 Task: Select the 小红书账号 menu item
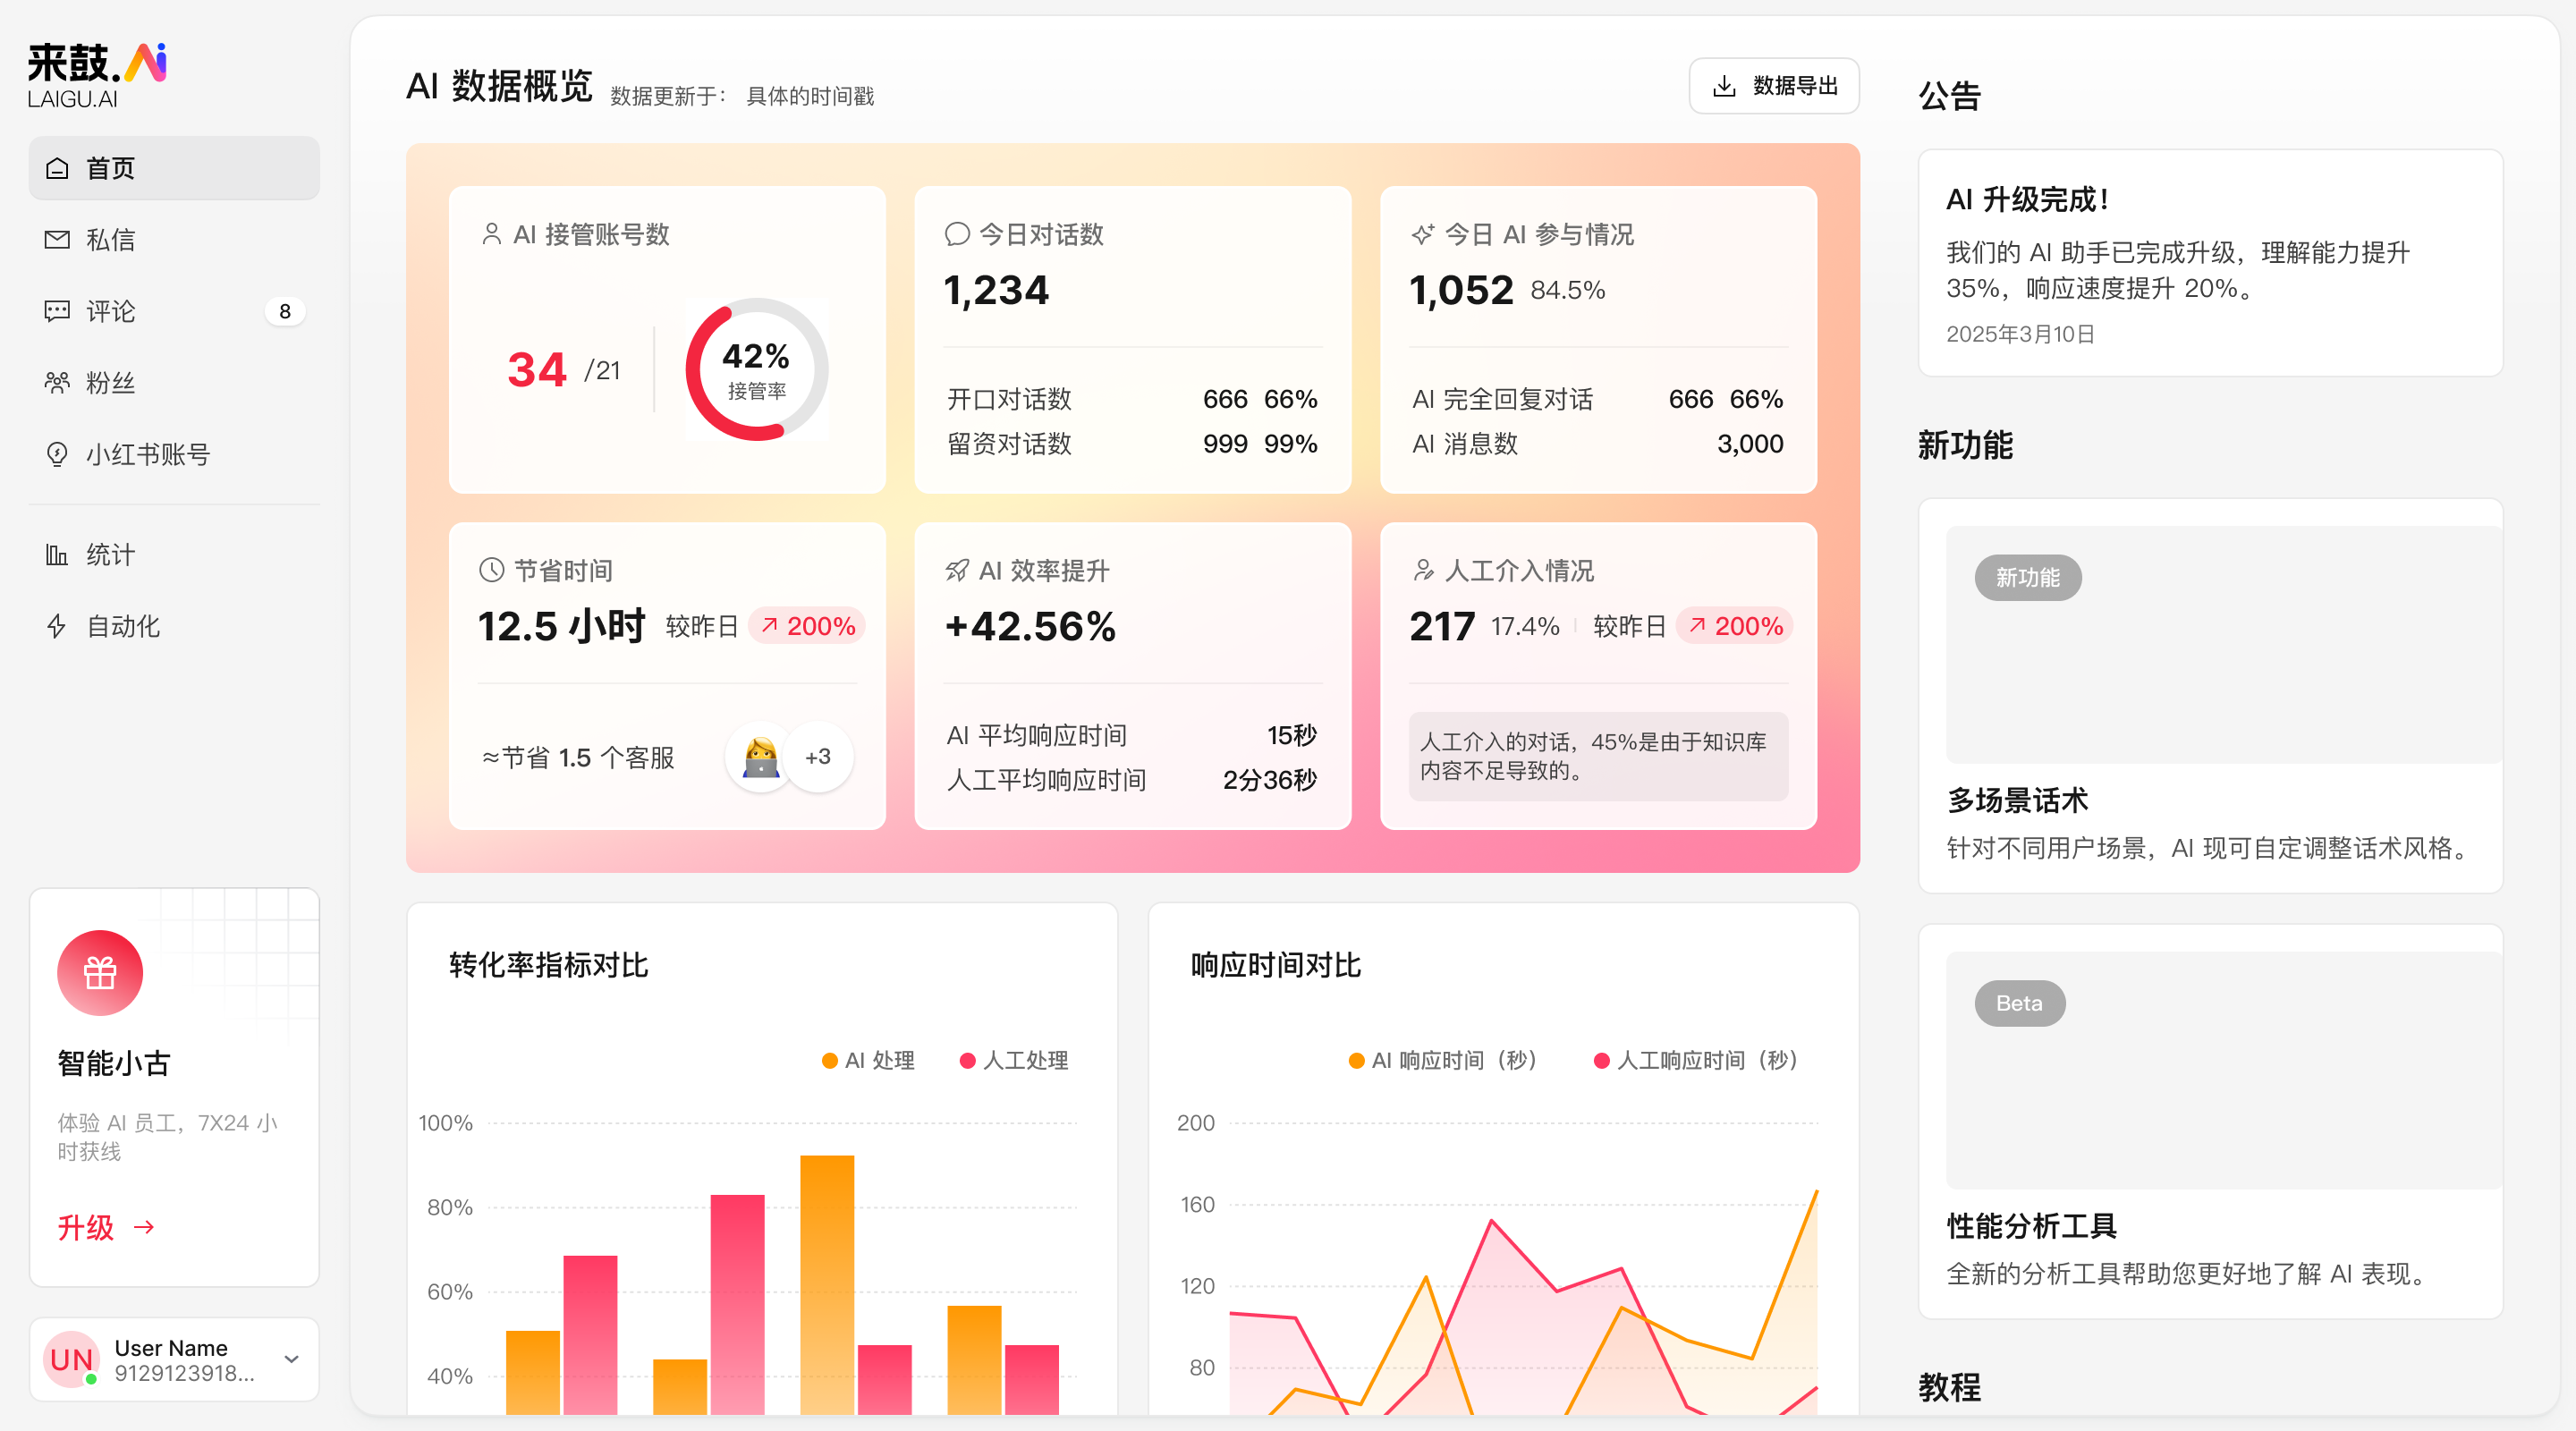click(147, 454)
